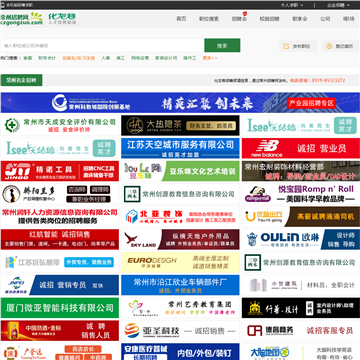The width and height of the screenshot is (360, 360).
Task: Click the 化龙巷 logo
Action: click(x=62, y=18)
